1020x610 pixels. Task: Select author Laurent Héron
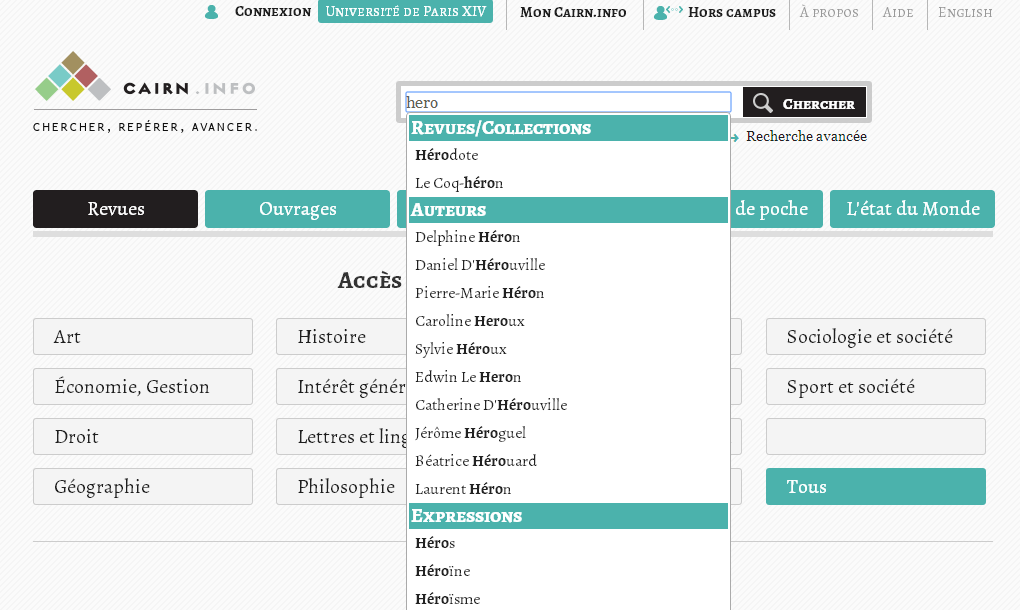[x=568, y=488]
